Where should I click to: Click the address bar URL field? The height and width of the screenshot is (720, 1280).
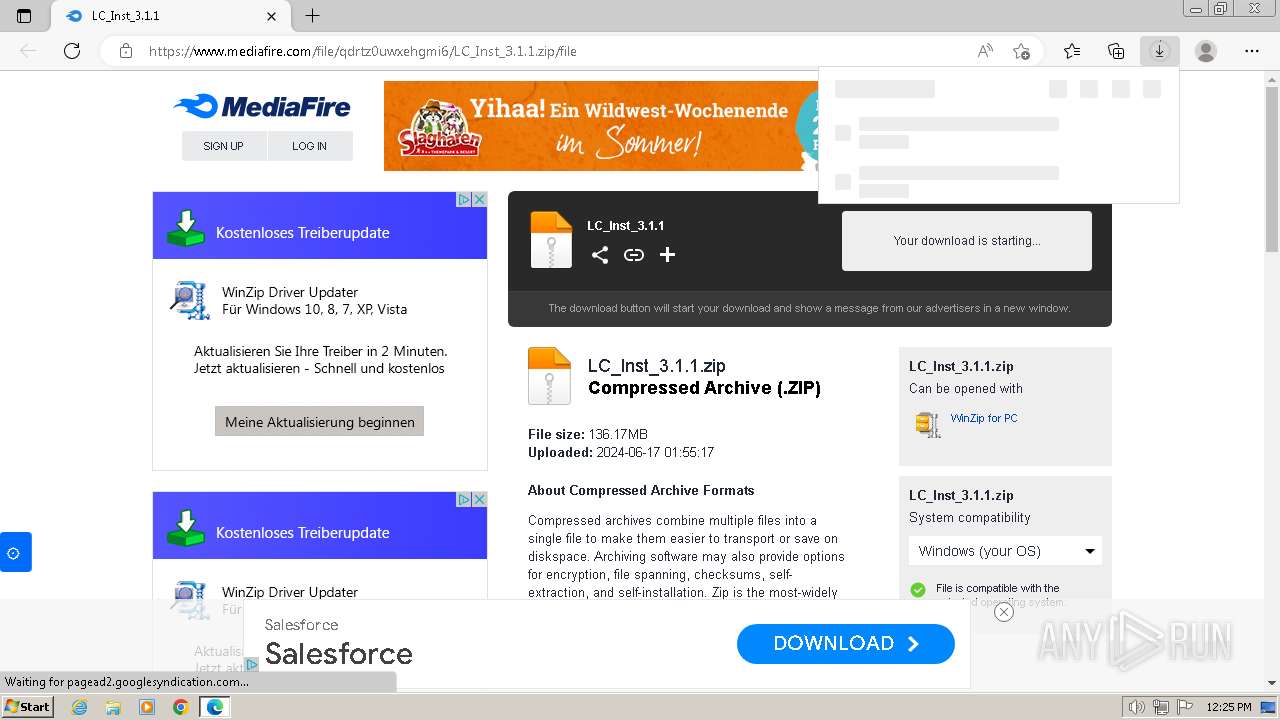pyautogui.click(x=560, y=51)
